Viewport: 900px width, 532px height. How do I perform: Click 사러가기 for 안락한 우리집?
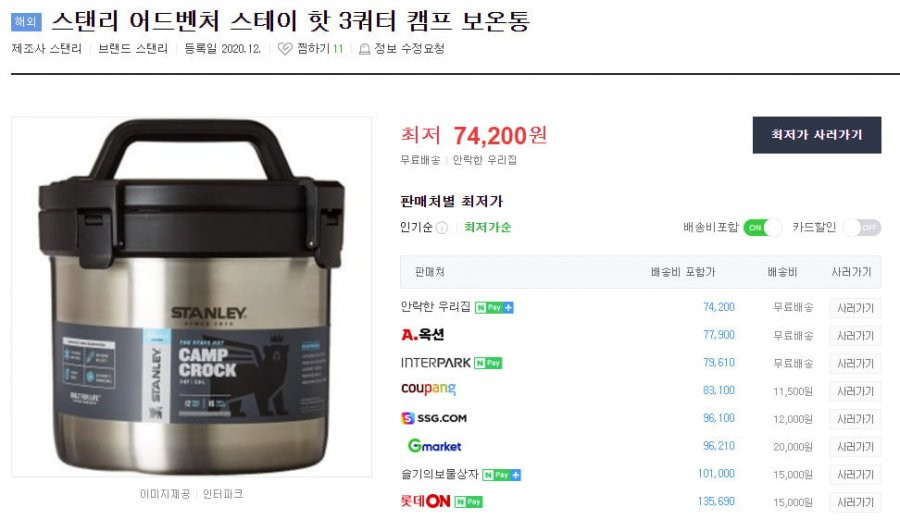[x=855, y=308]
